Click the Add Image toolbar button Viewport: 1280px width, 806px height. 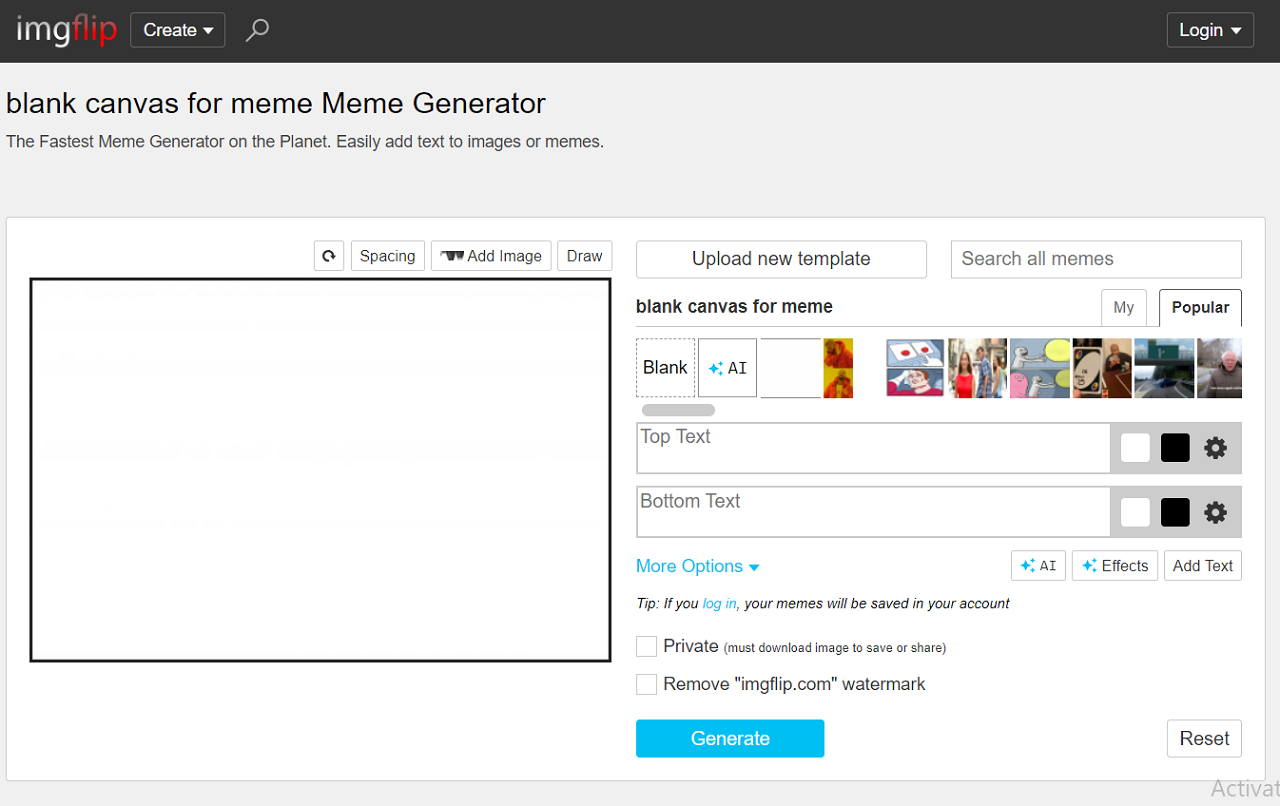pyautogui.click(x=491, y=255)
